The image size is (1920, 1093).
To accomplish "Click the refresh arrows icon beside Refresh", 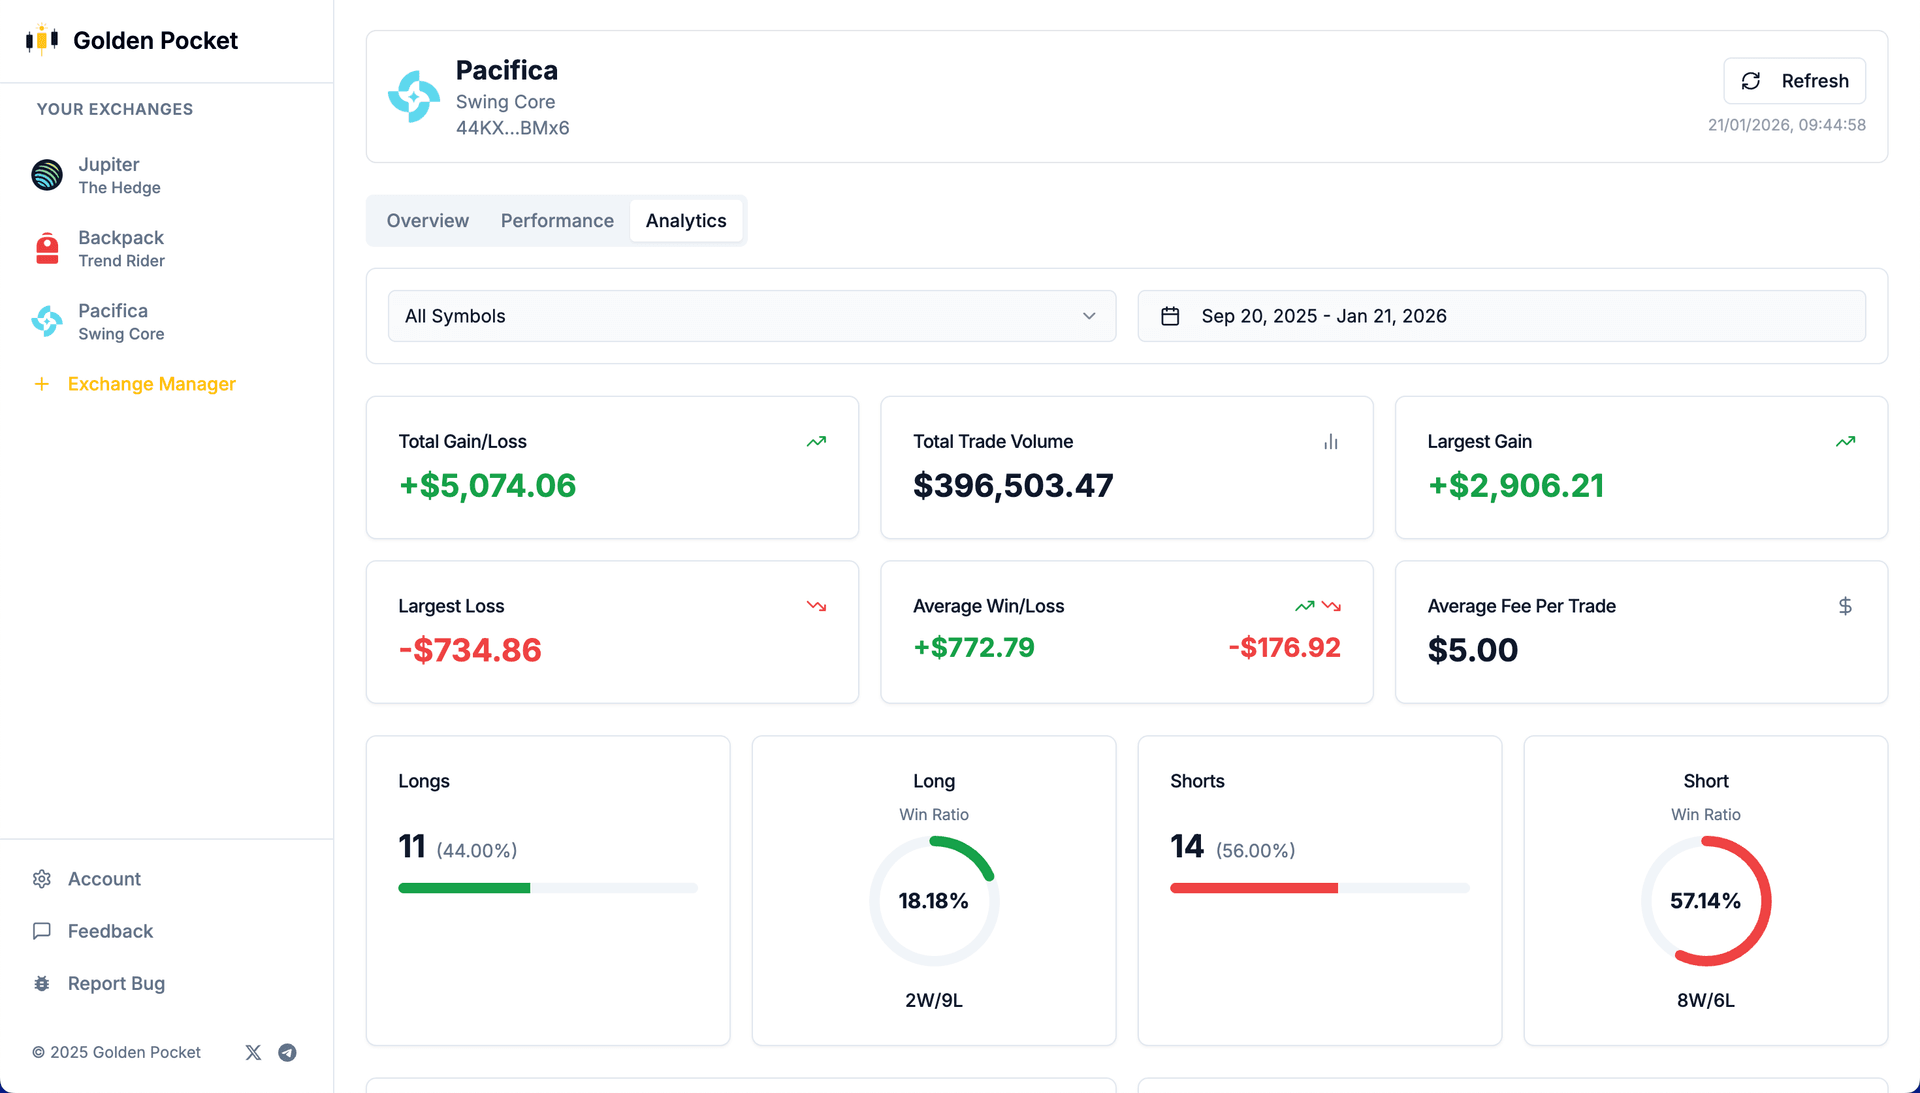I will click(x=1751, y=80).
